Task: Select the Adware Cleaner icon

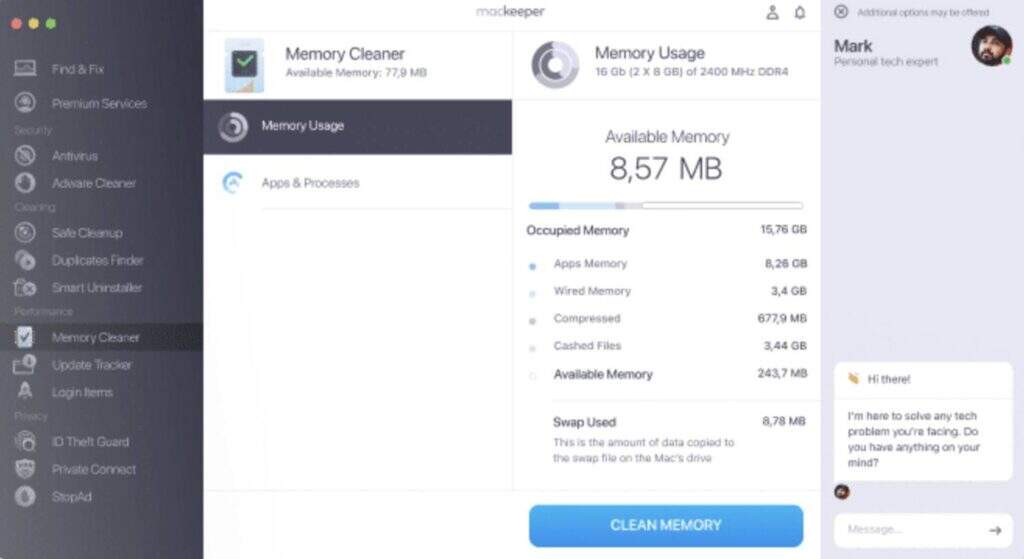Action: 25,183
